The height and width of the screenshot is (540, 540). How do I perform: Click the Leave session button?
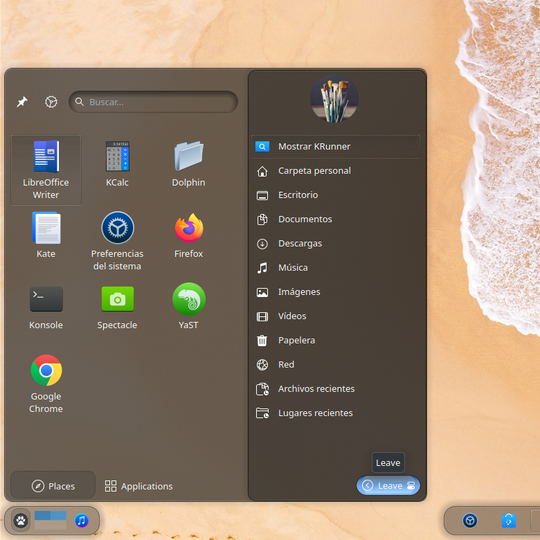click(x=388, y=486)
